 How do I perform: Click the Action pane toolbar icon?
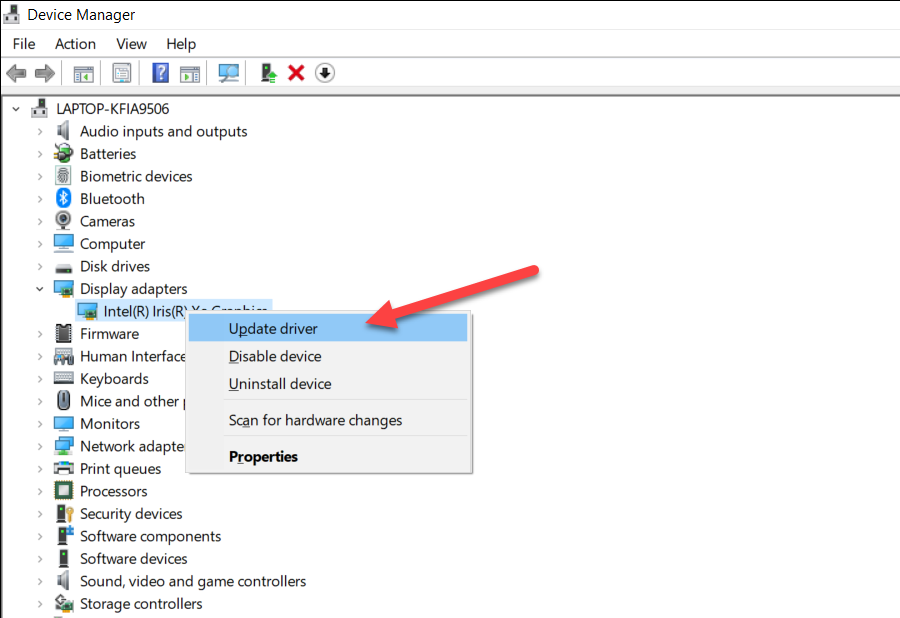point(190,73)
